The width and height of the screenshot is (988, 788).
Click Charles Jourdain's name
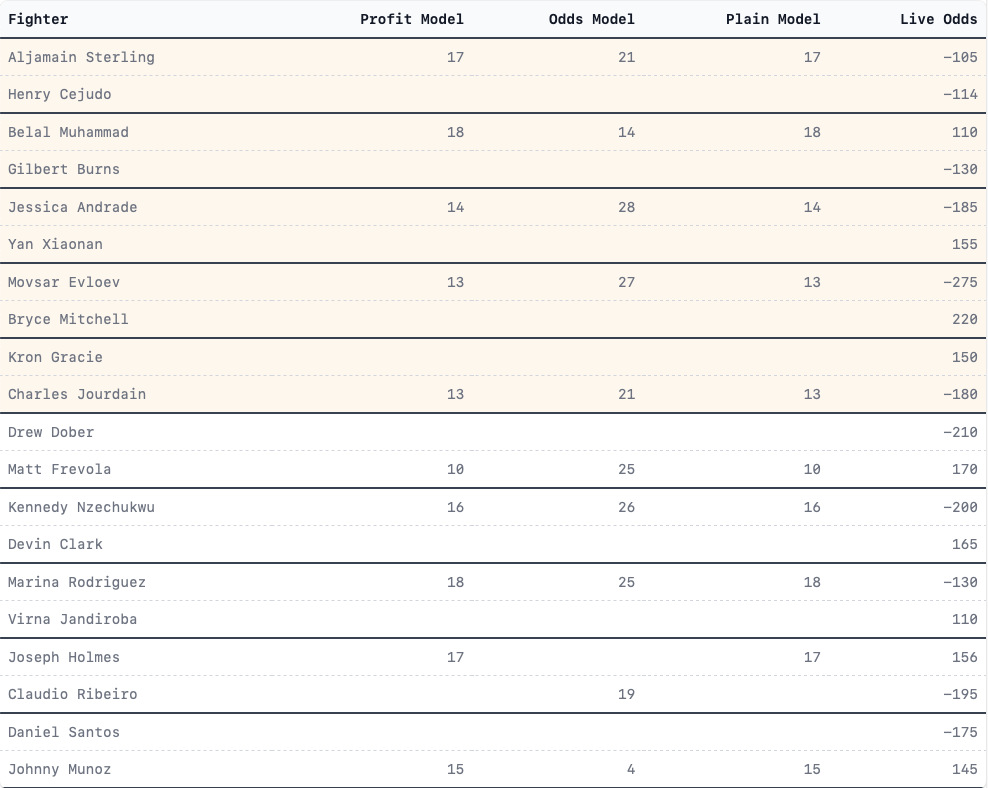click(x=77, y=394)
